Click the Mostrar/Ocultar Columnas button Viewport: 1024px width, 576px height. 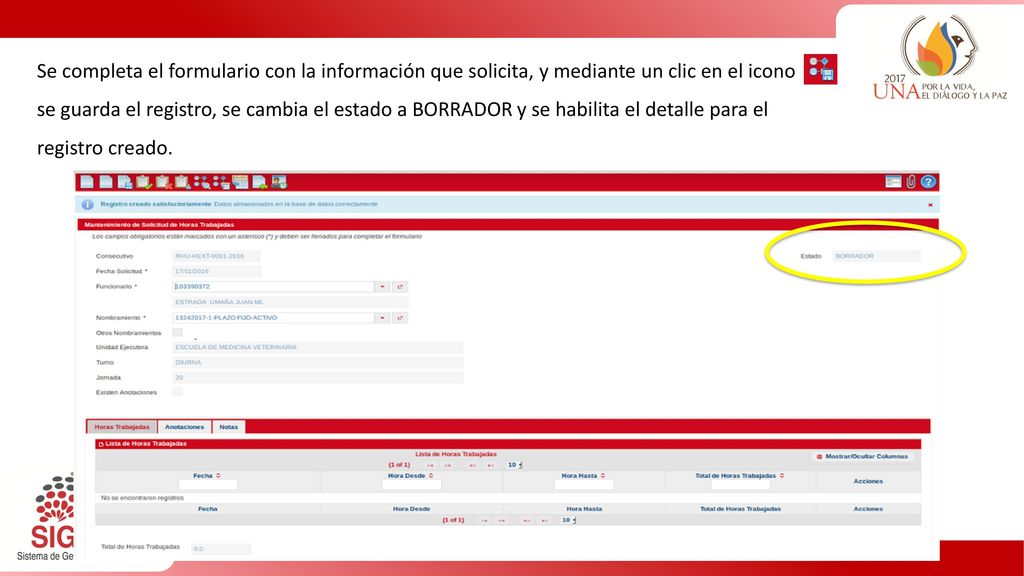click(862, 456)
